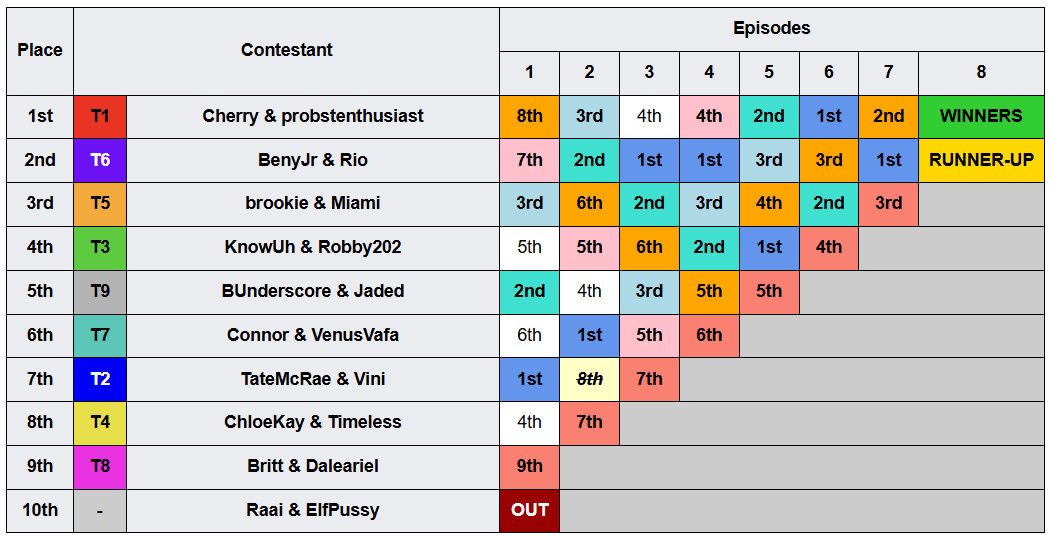Select the 10th place cell

tap(40, 510)
